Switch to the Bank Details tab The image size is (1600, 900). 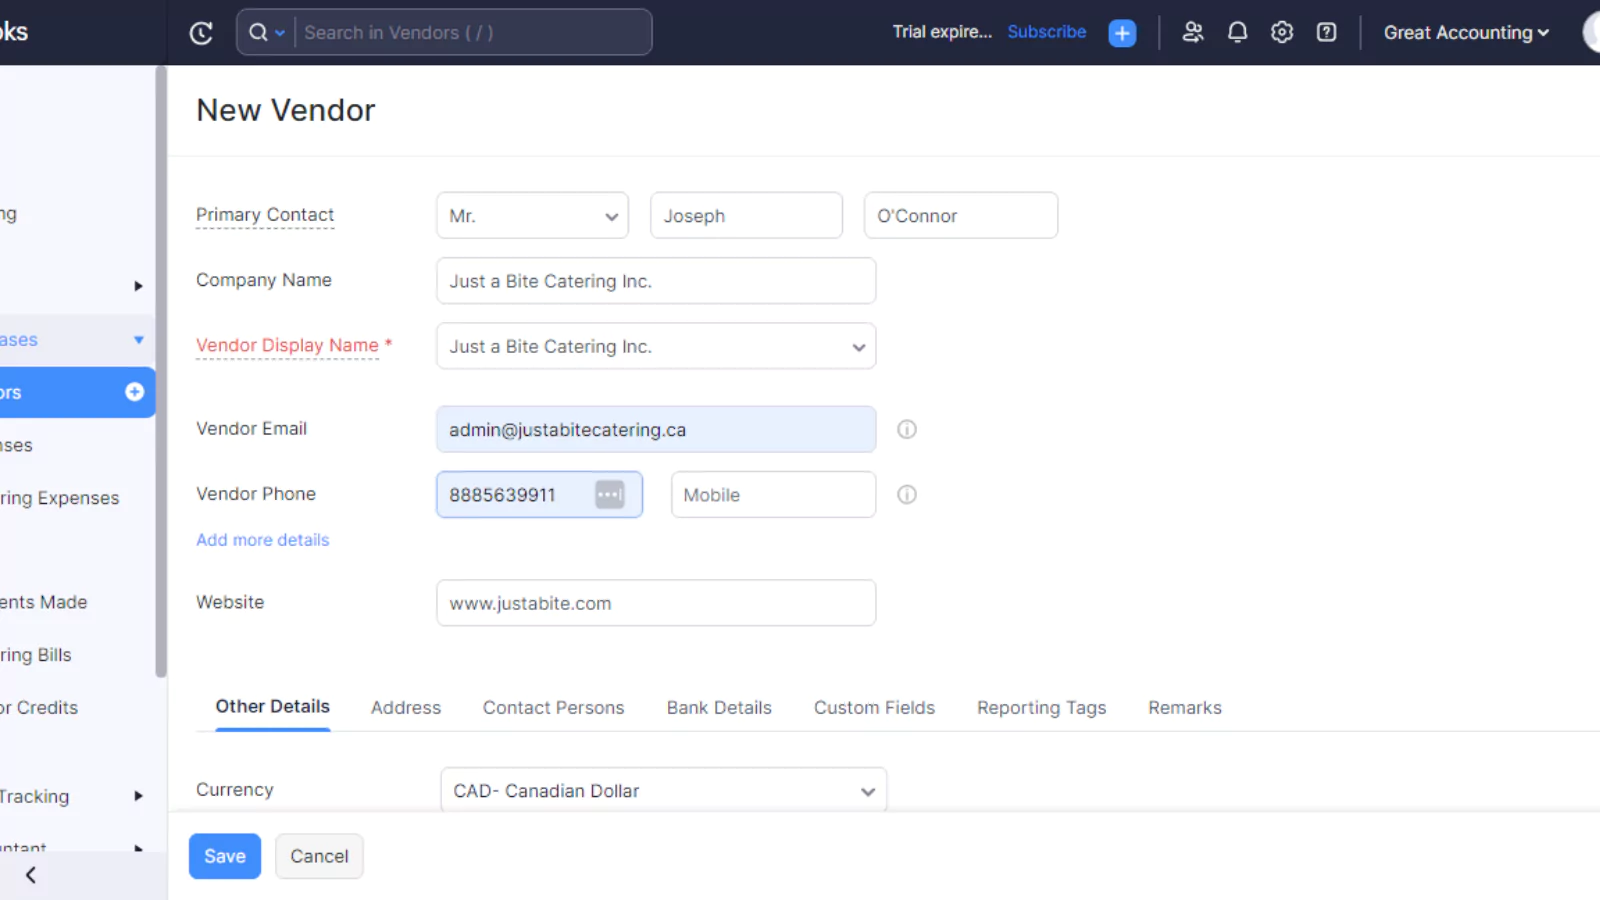click(719, 707)
